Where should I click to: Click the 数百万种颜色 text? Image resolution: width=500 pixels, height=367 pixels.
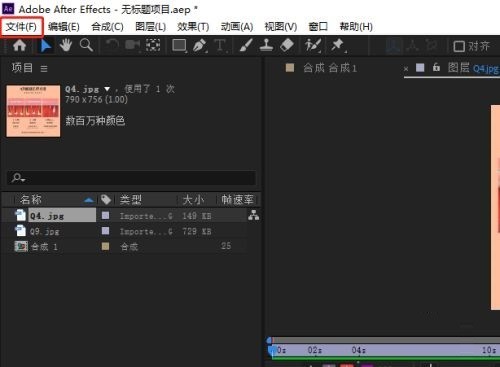[95, 120]
